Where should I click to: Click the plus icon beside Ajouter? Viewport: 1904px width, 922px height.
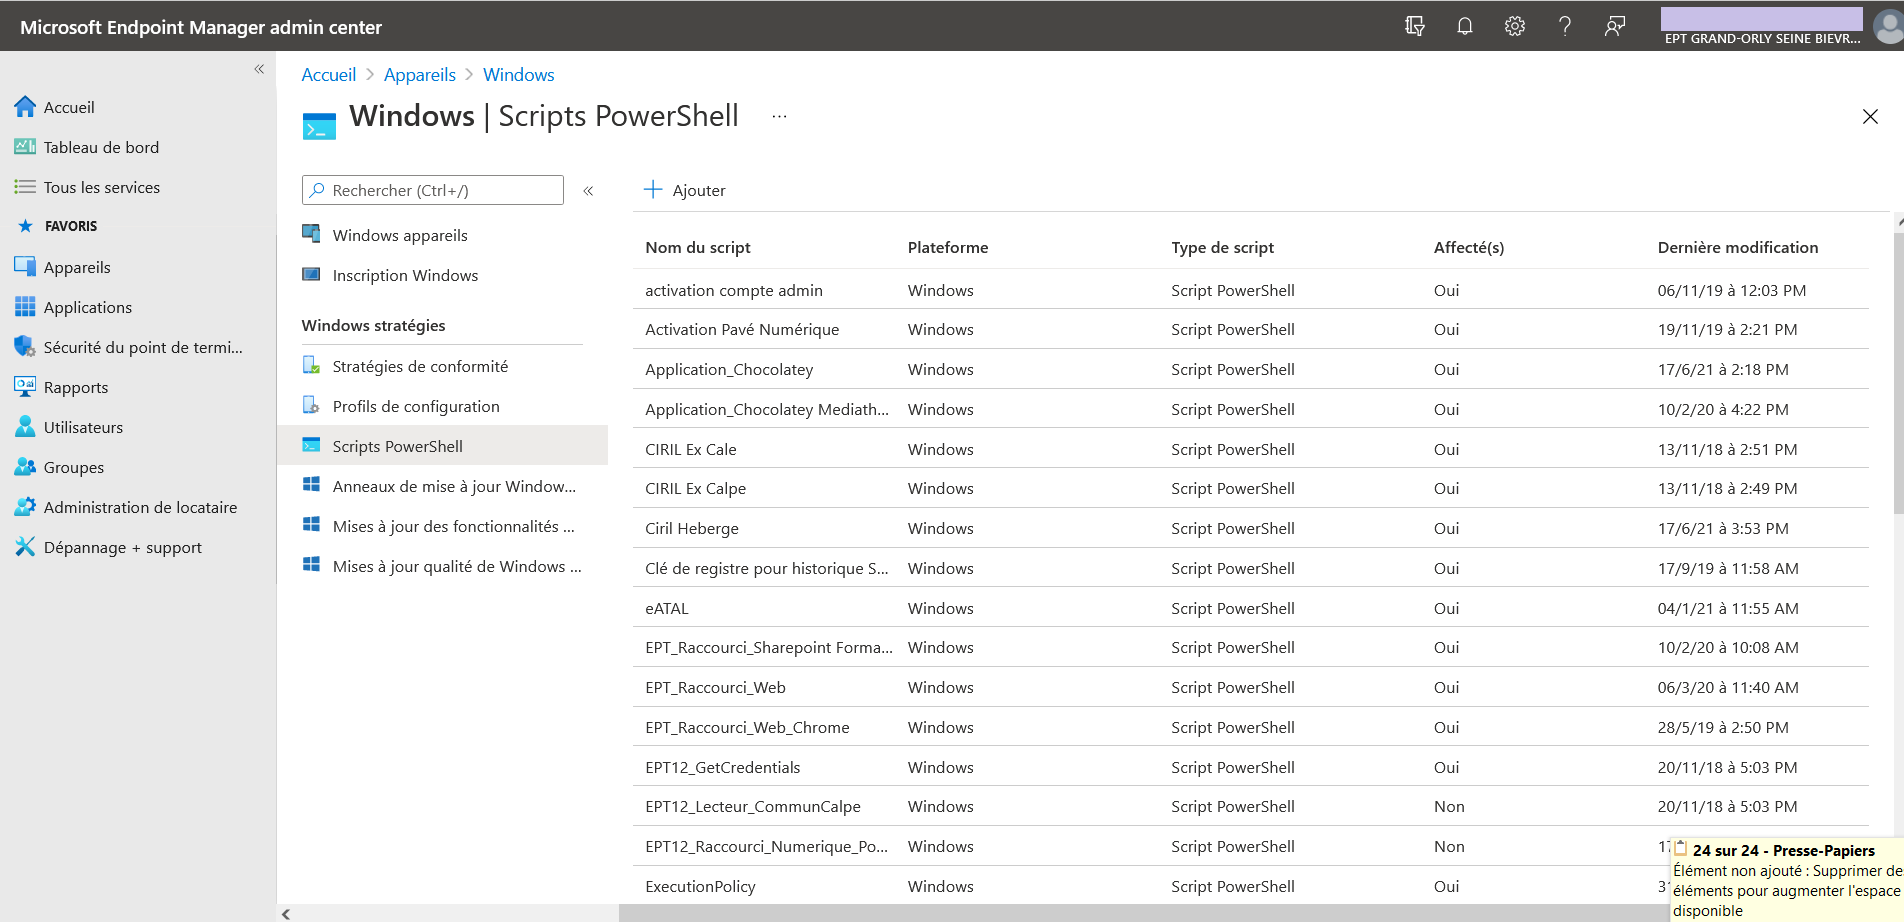[x=653, y=190]
